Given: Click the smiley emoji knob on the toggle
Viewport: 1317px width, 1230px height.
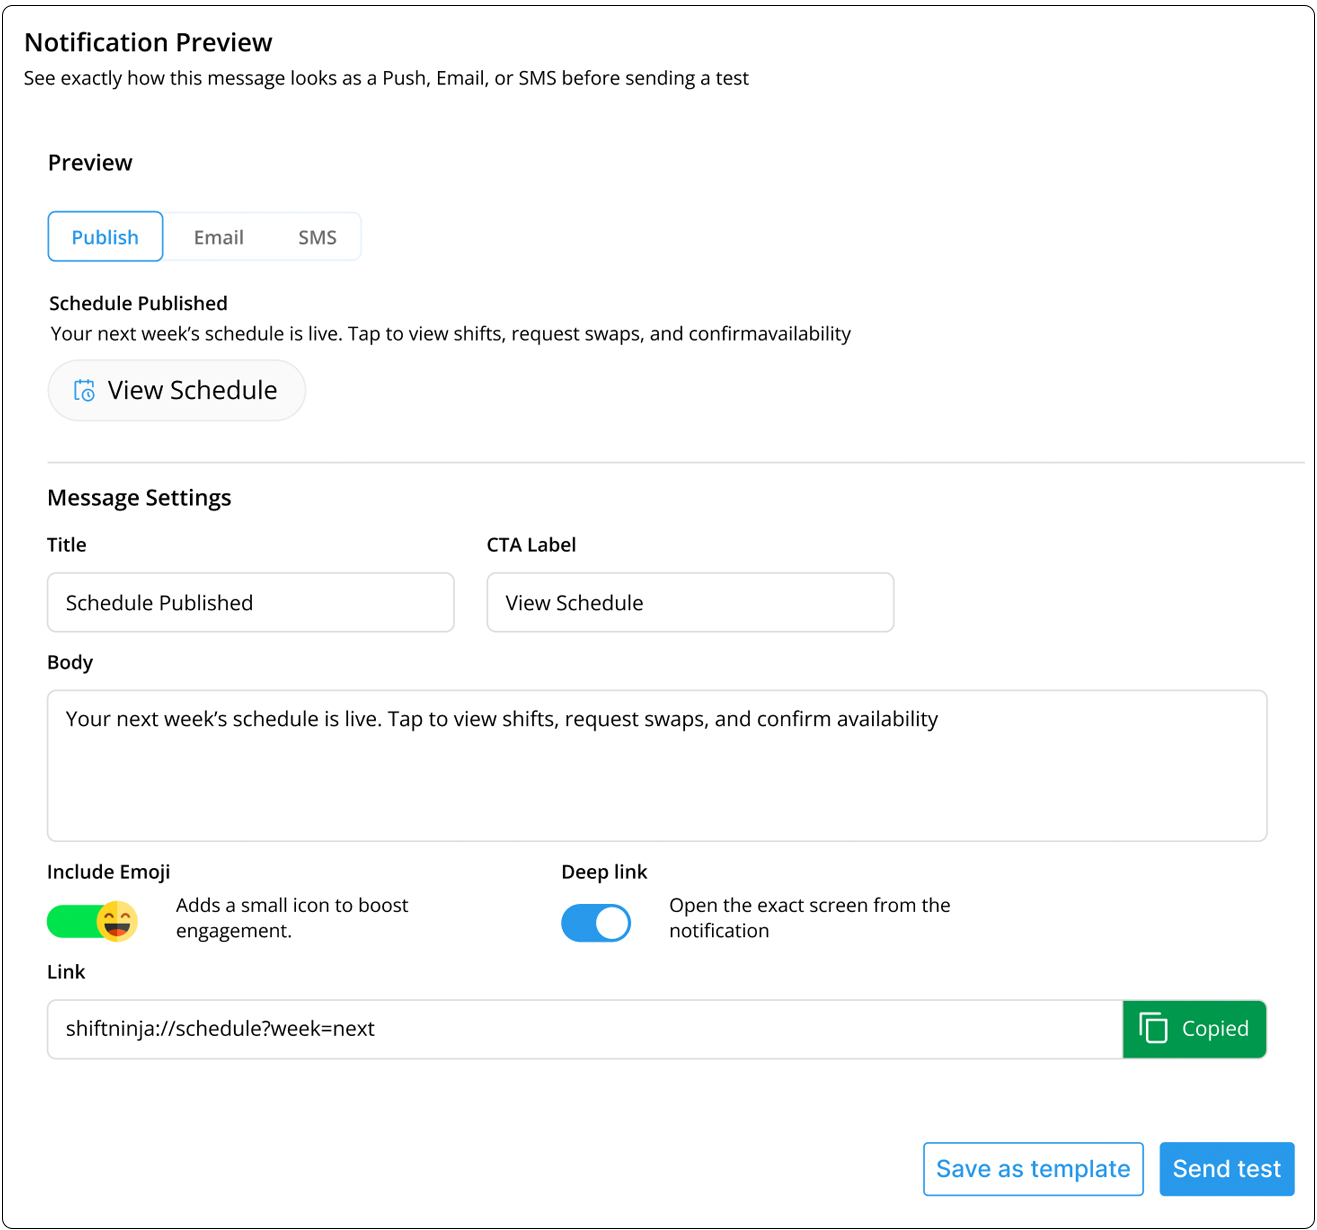Looking at the screenshot, I should [x=117, y=921].
